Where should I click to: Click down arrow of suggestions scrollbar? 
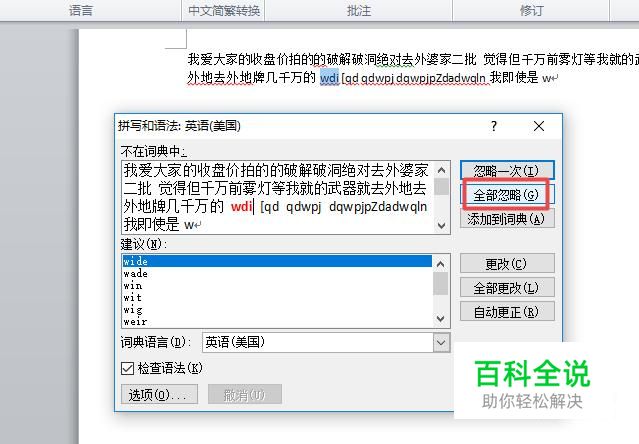pyautogui.click(x=441, y=318)
